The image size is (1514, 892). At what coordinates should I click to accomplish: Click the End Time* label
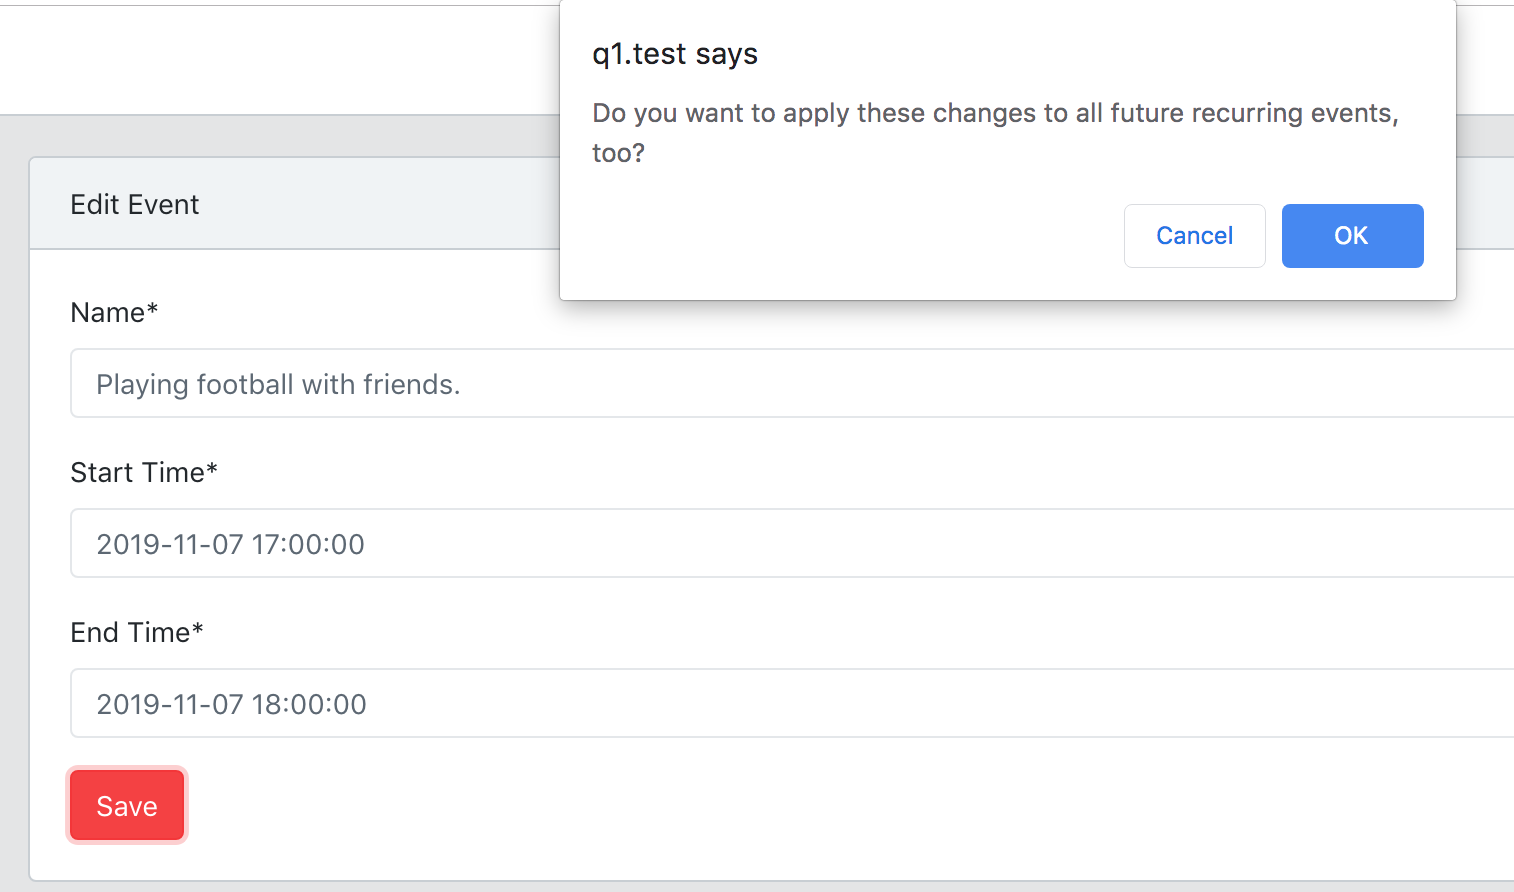click(136, 632)
